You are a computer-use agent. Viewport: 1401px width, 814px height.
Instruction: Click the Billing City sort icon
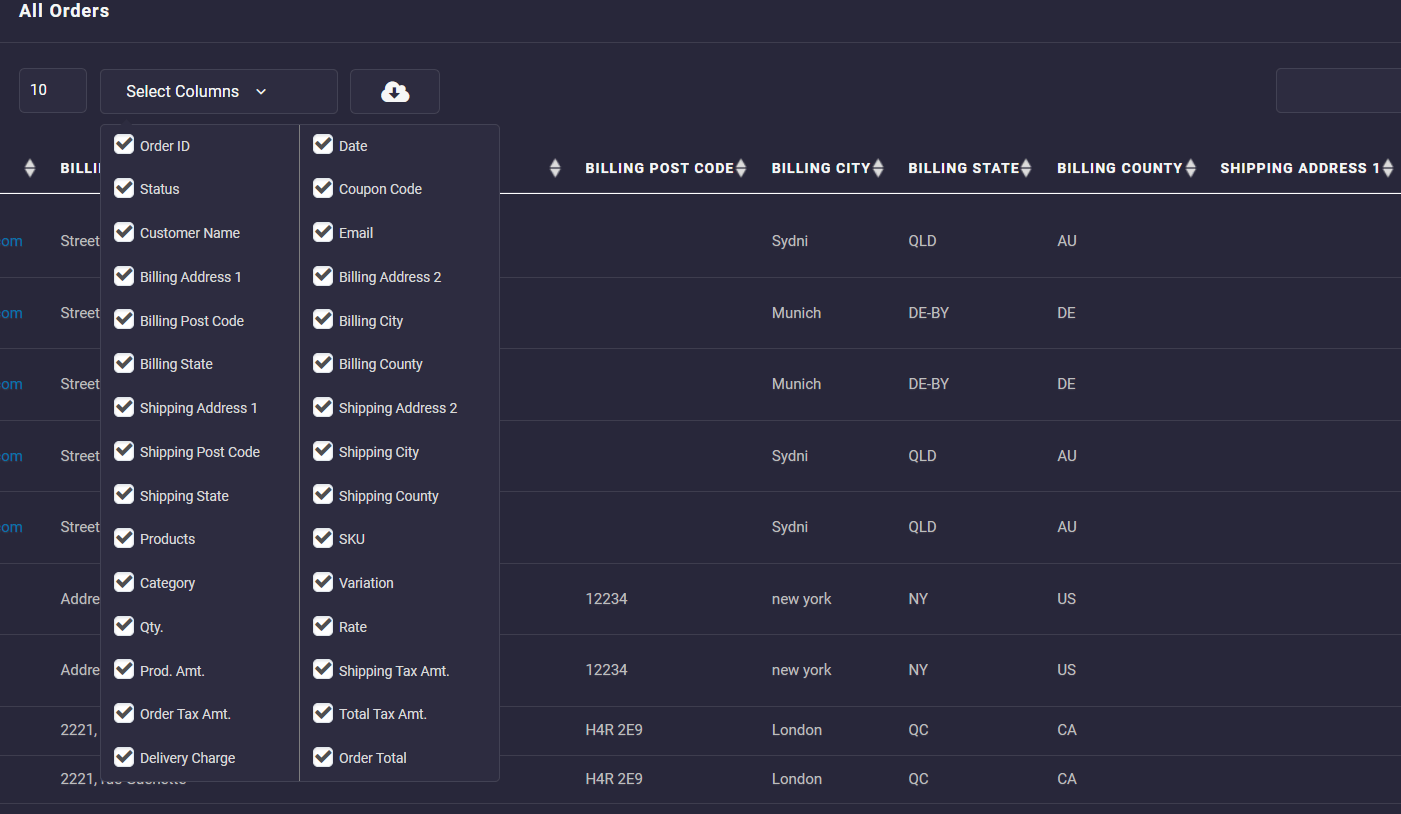click(x=878, y=169)
